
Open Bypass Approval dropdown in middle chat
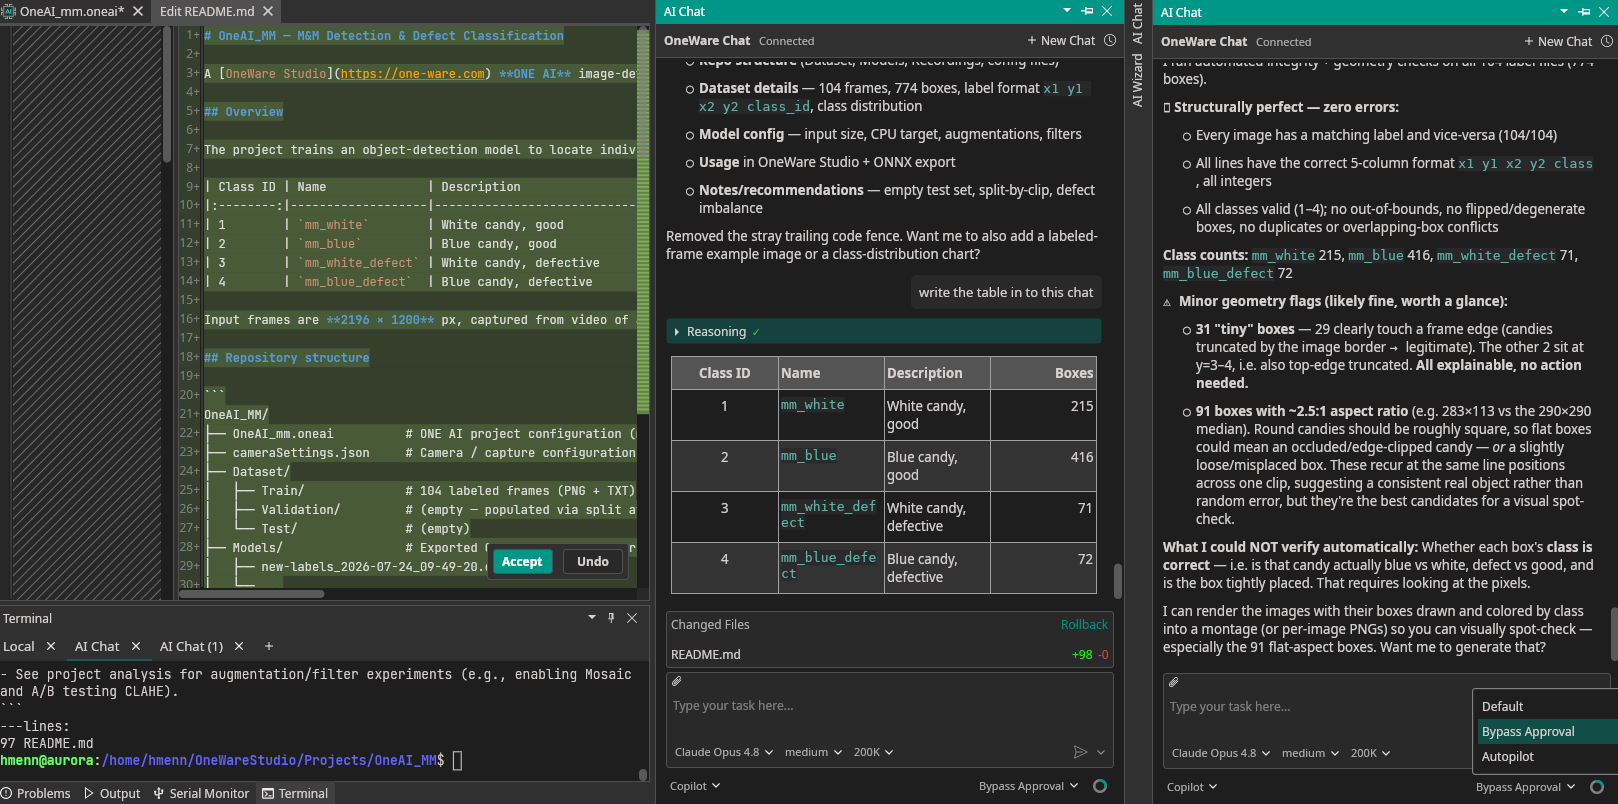[x=1029, y=786]
